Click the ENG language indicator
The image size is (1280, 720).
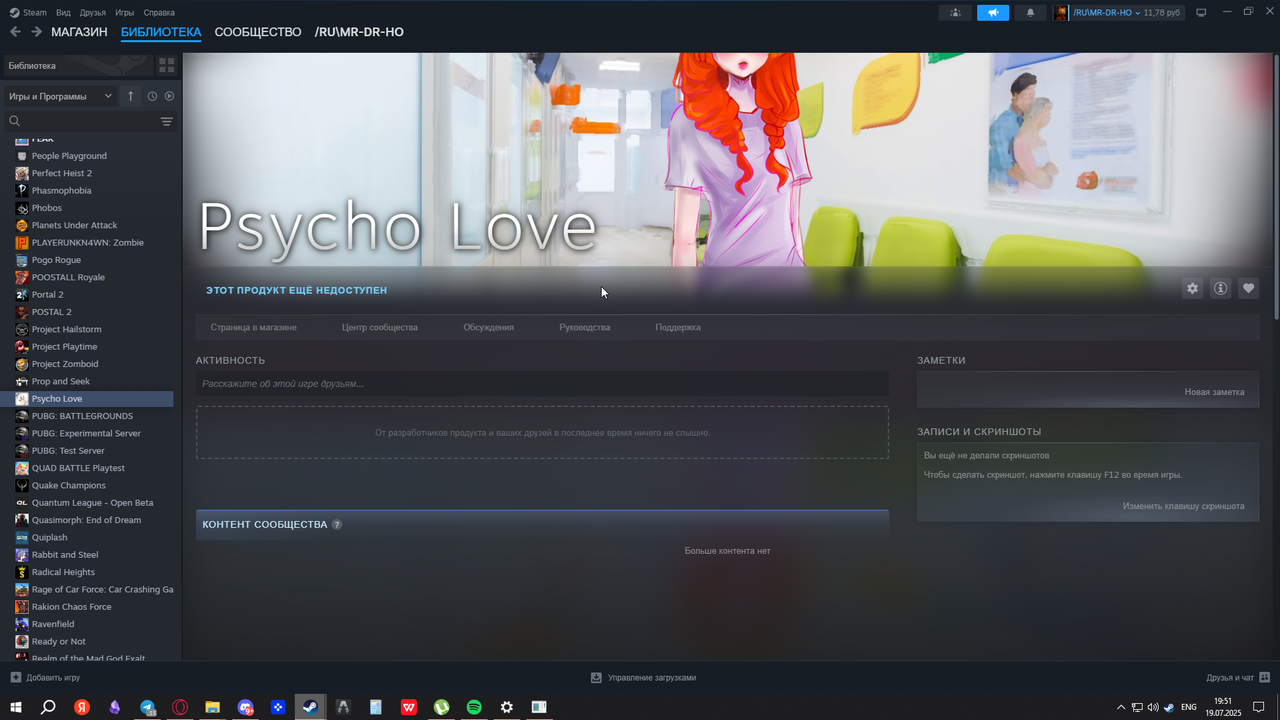(1189, 707)
